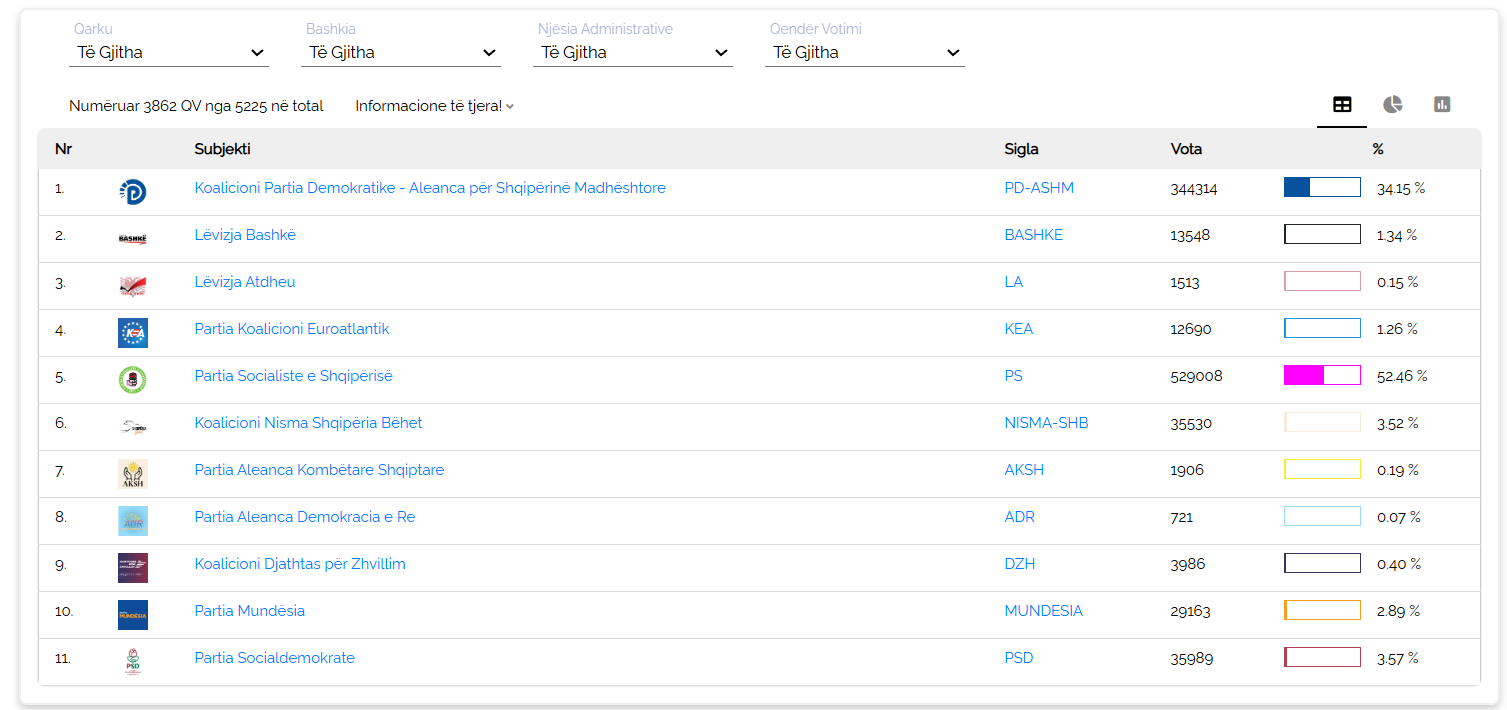Sort by the Vota column header
Viewport: 1507px width, 710px height.
(1186, 149)
